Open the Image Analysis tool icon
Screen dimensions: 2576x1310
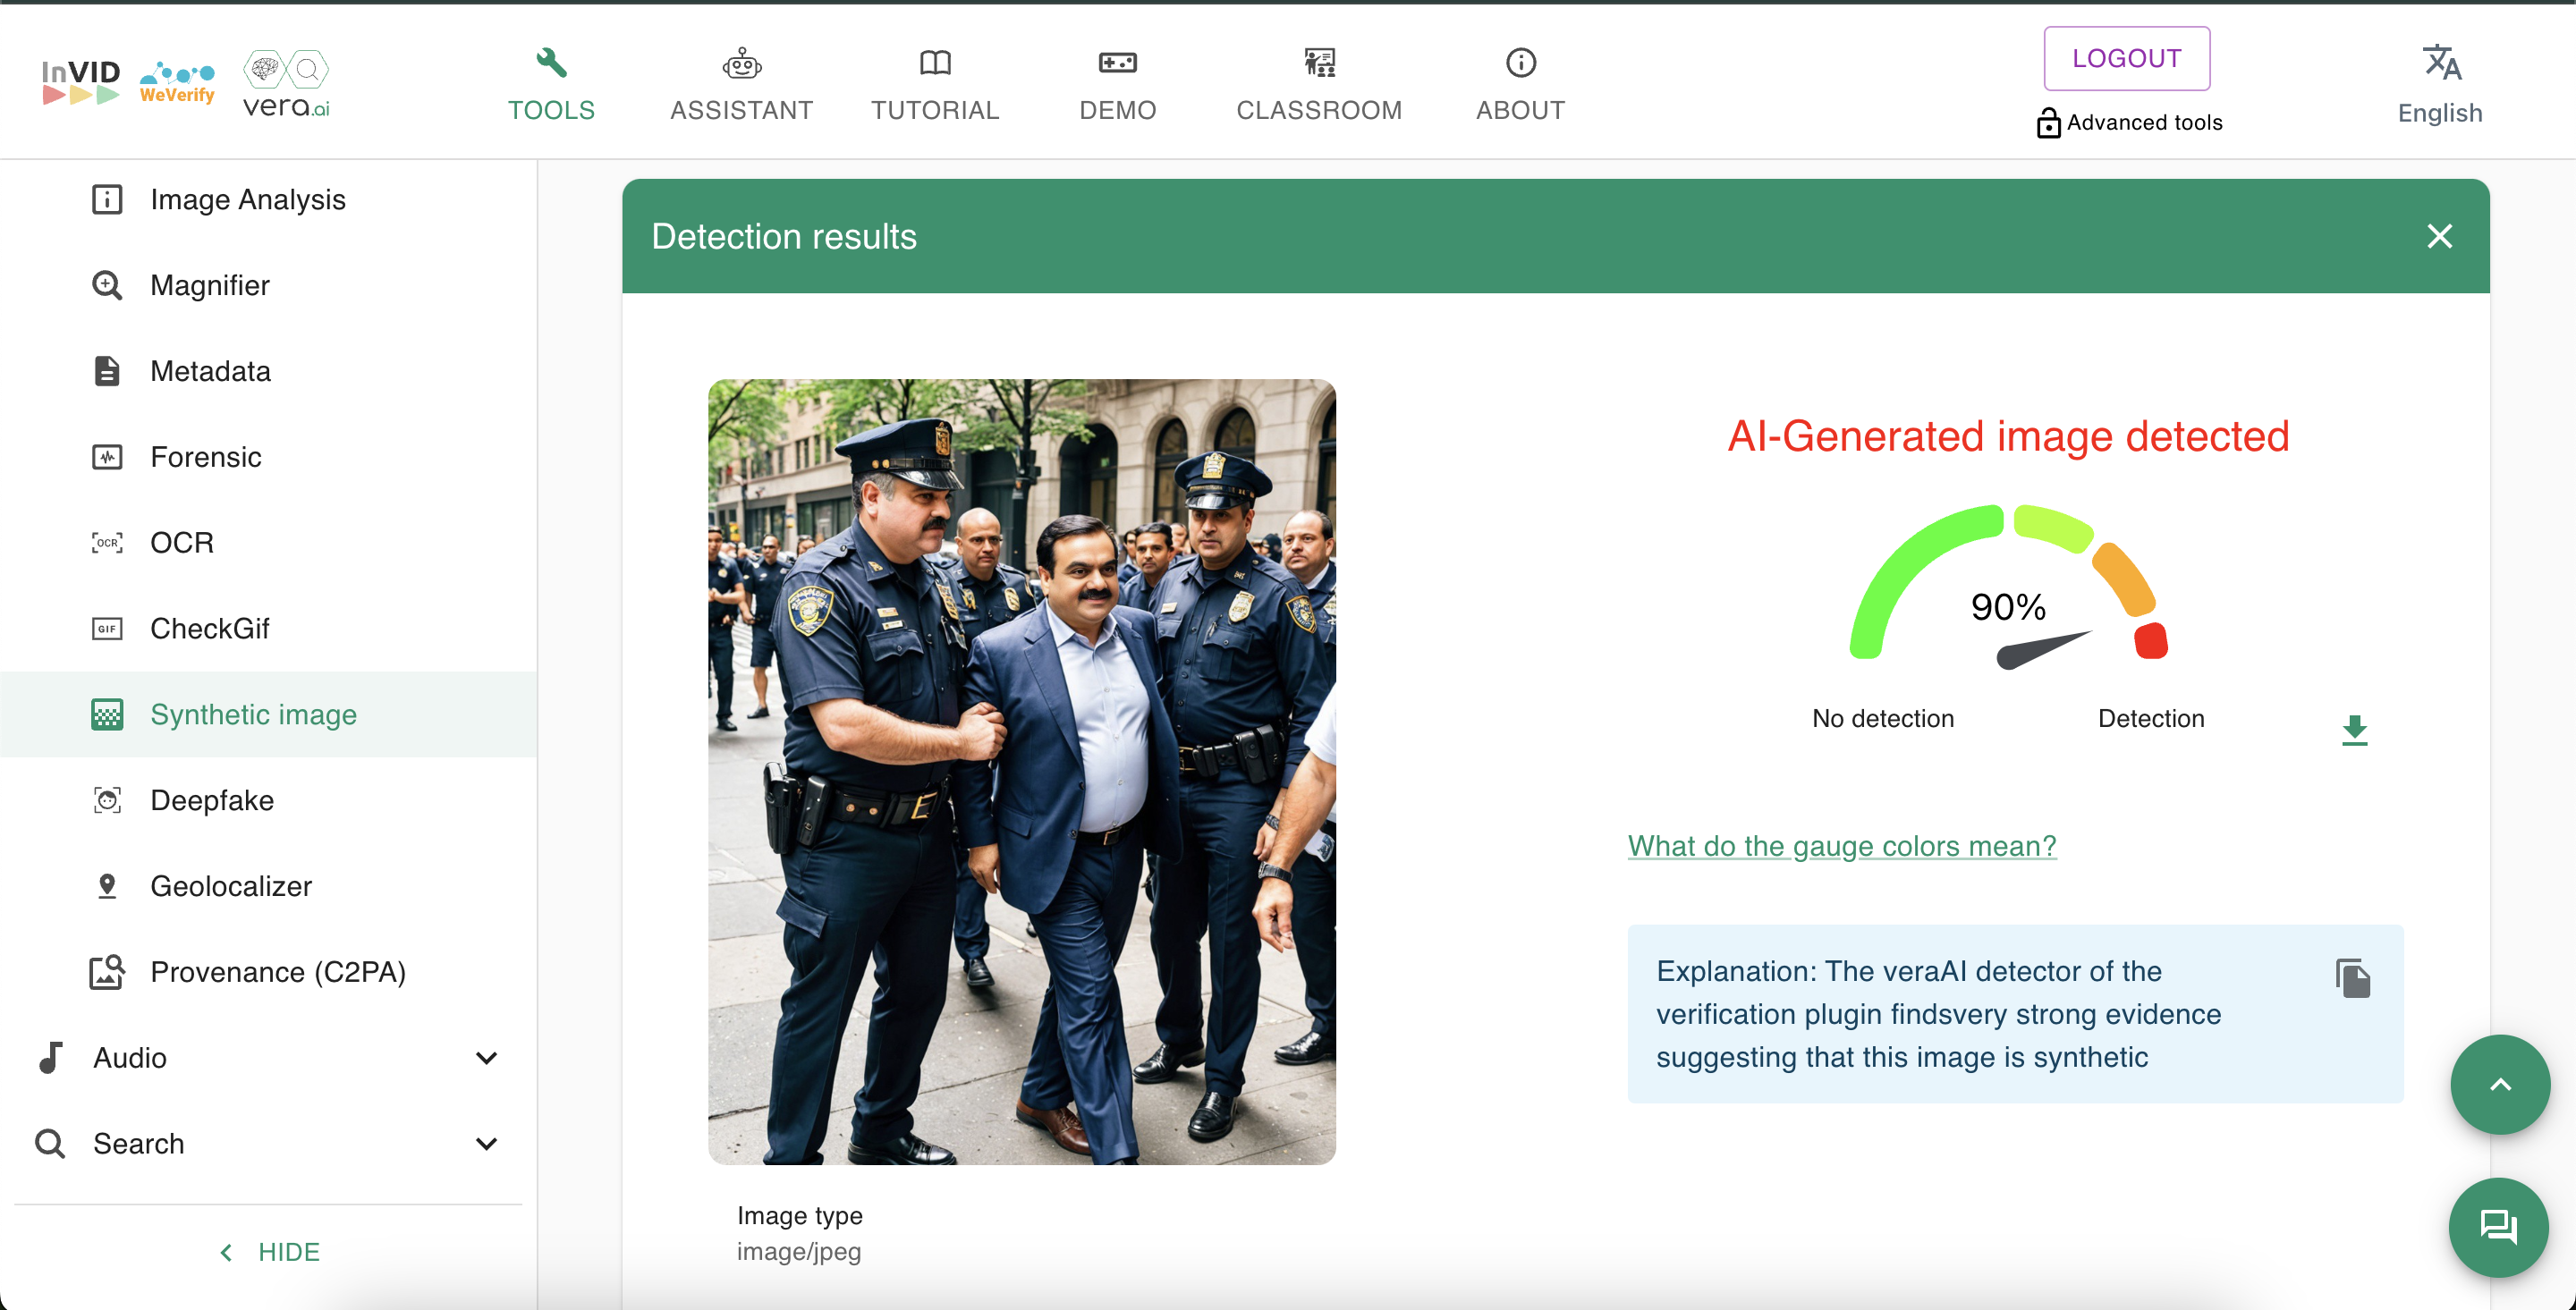point(107,199)
